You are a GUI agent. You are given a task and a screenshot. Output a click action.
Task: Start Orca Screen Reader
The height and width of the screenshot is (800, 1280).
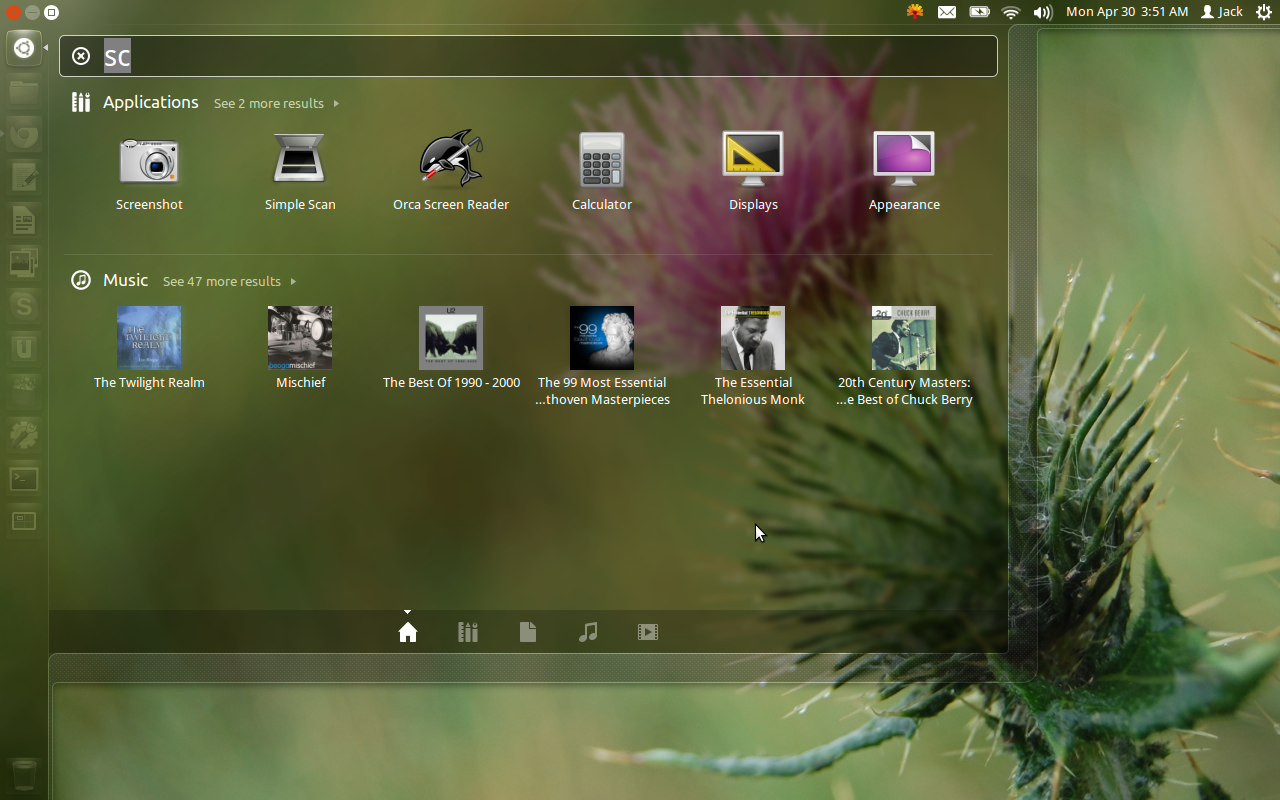[x=451, y=171]
